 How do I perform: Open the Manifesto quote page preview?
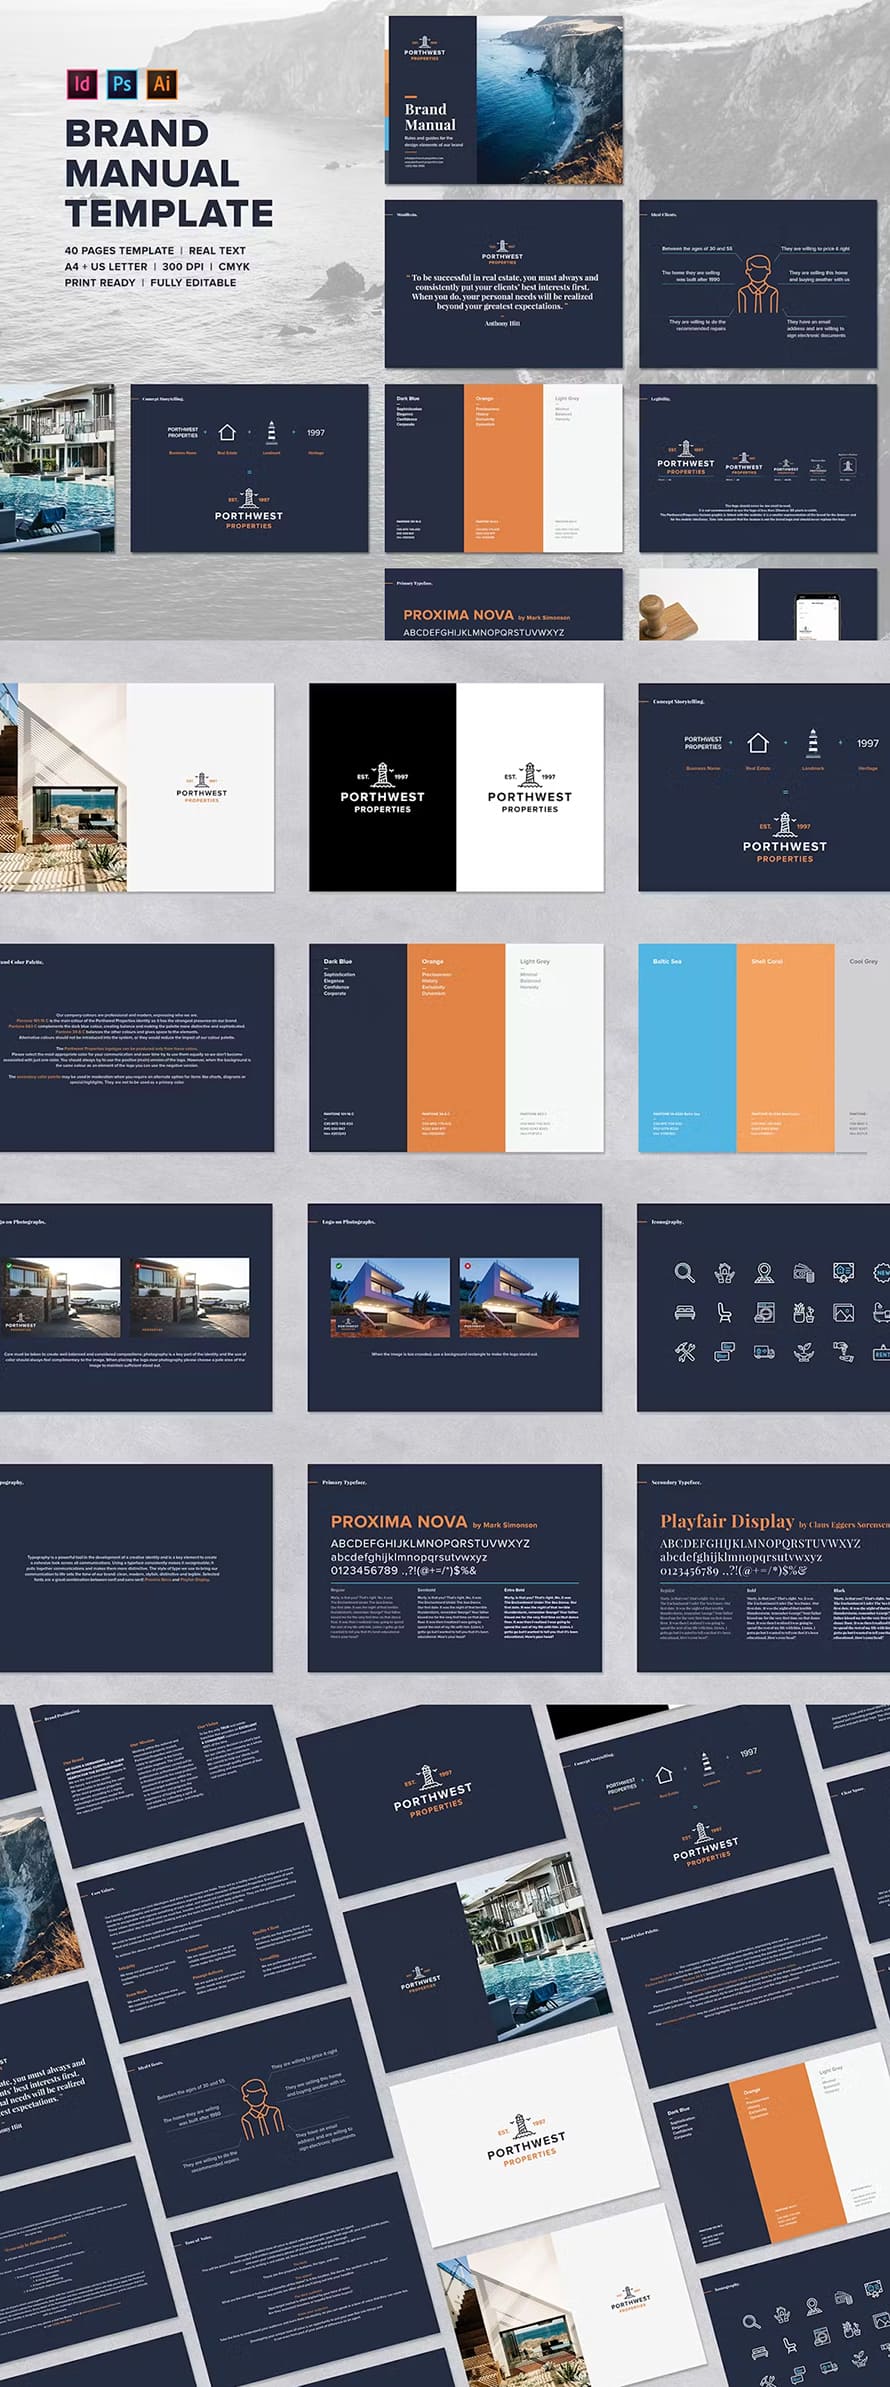(504, 284)
